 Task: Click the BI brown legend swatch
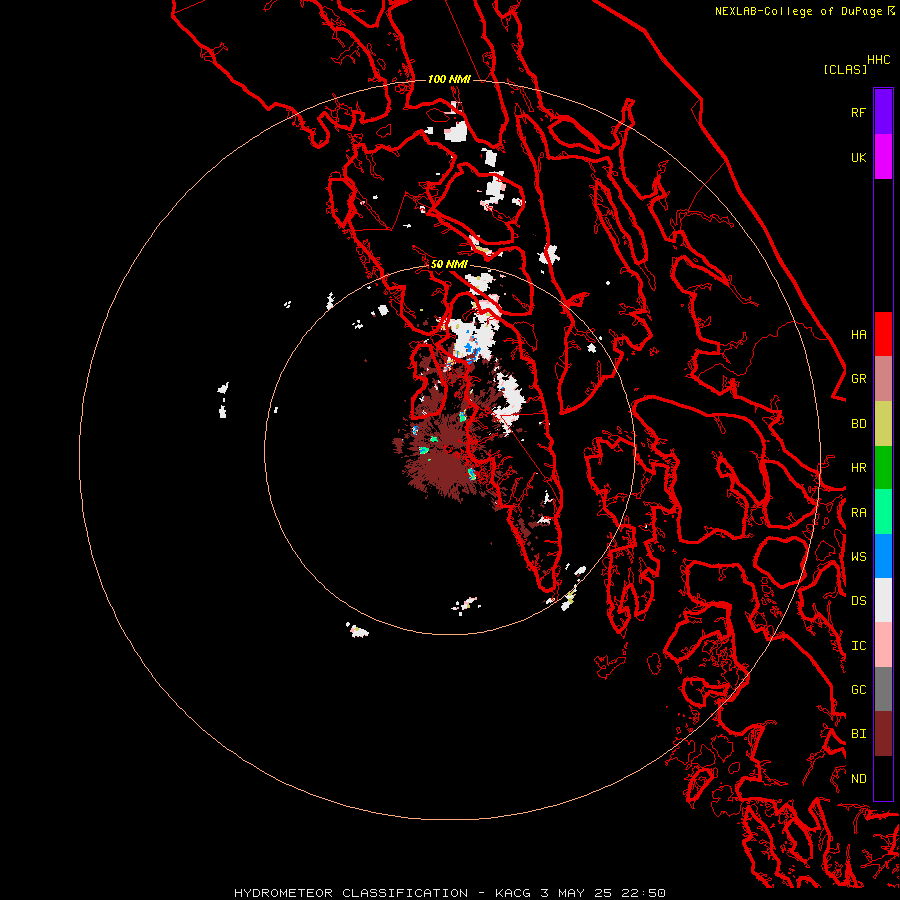(x=883, y=734)
